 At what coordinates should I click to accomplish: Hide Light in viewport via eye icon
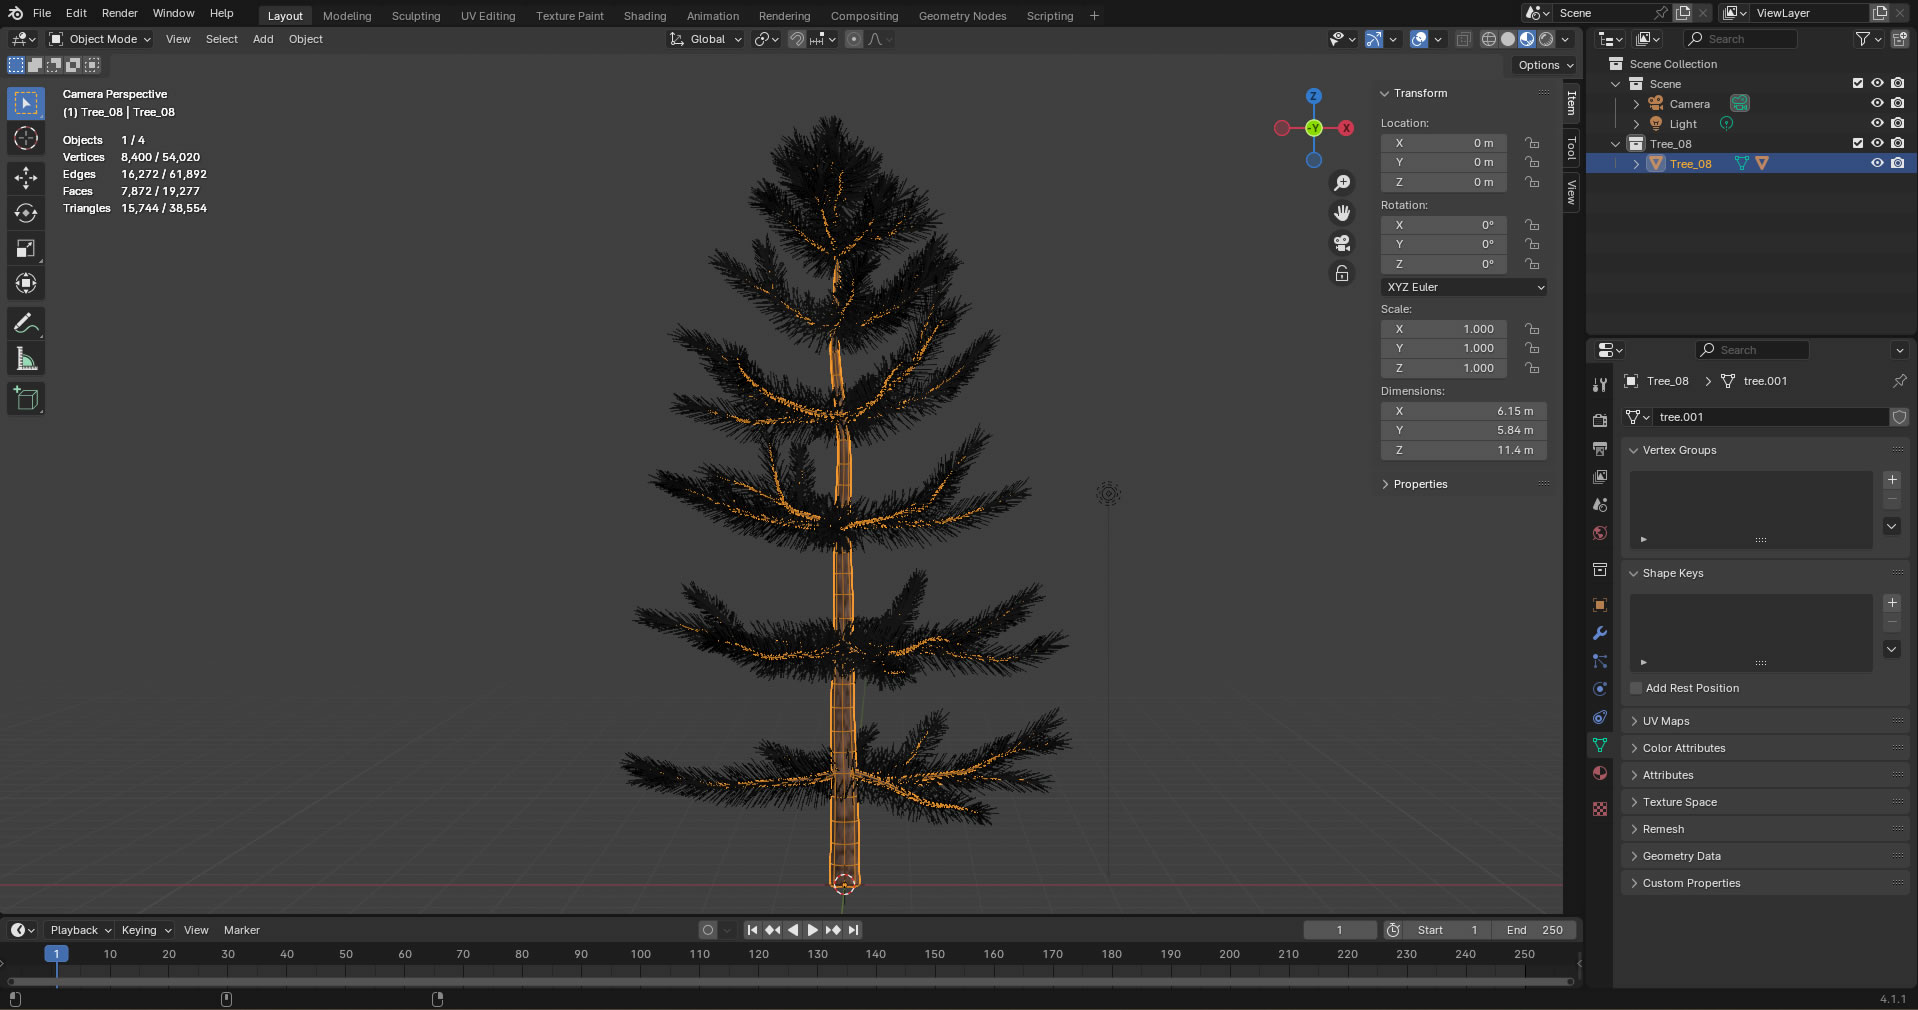tap(1877, 123)
